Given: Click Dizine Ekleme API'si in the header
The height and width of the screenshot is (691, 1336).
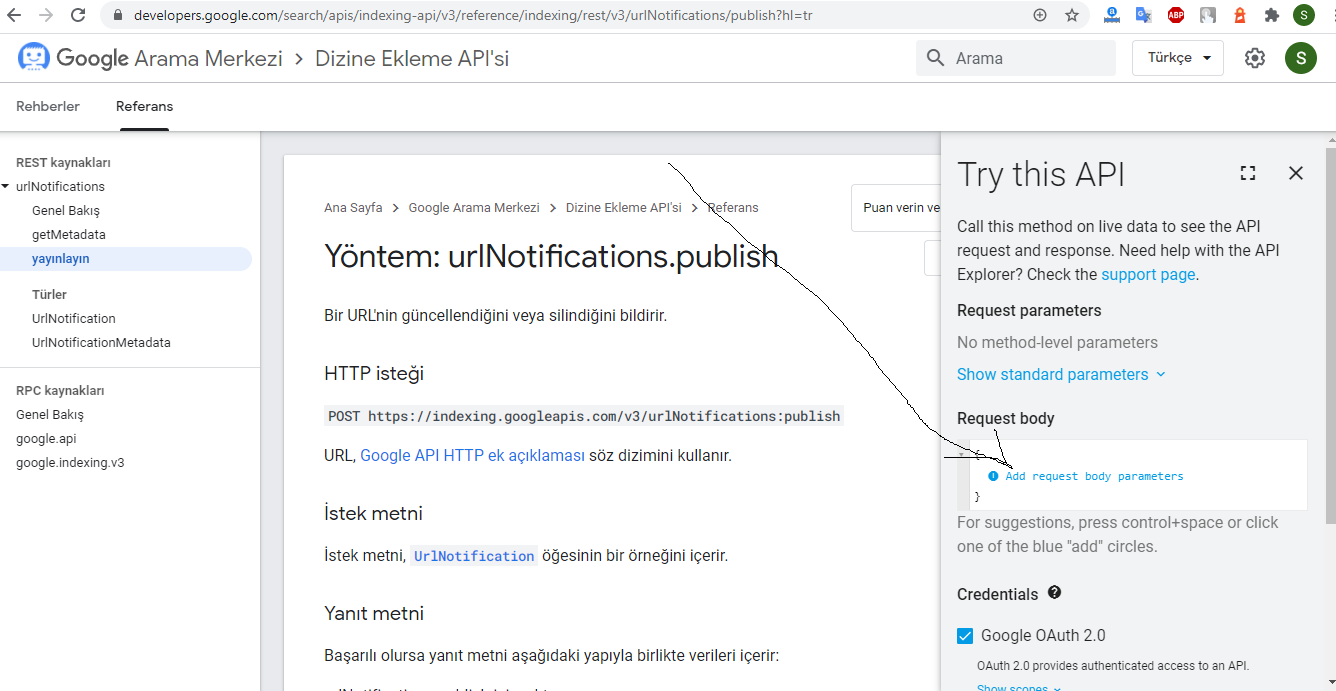Looking at the screenshot, I should point(412,58).
